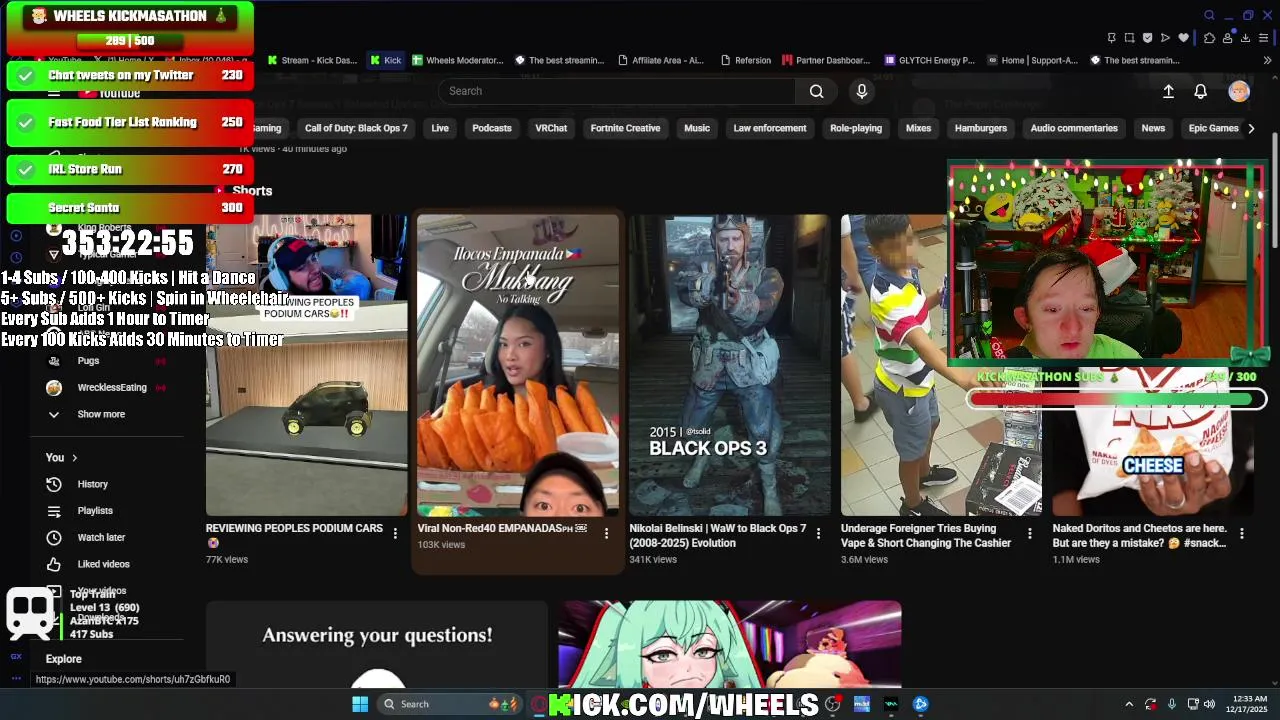Viewport: 1280px width, 720px height.
Task: Open Home Support bookmark
Action: point(1033,60)
